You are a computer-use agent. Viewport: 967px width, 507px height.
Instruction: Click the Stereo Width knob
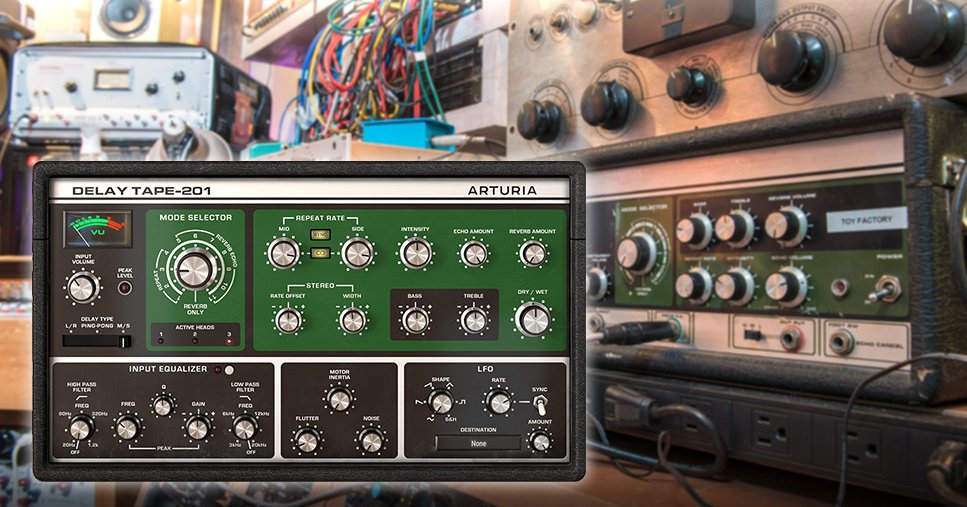point(351,320)
